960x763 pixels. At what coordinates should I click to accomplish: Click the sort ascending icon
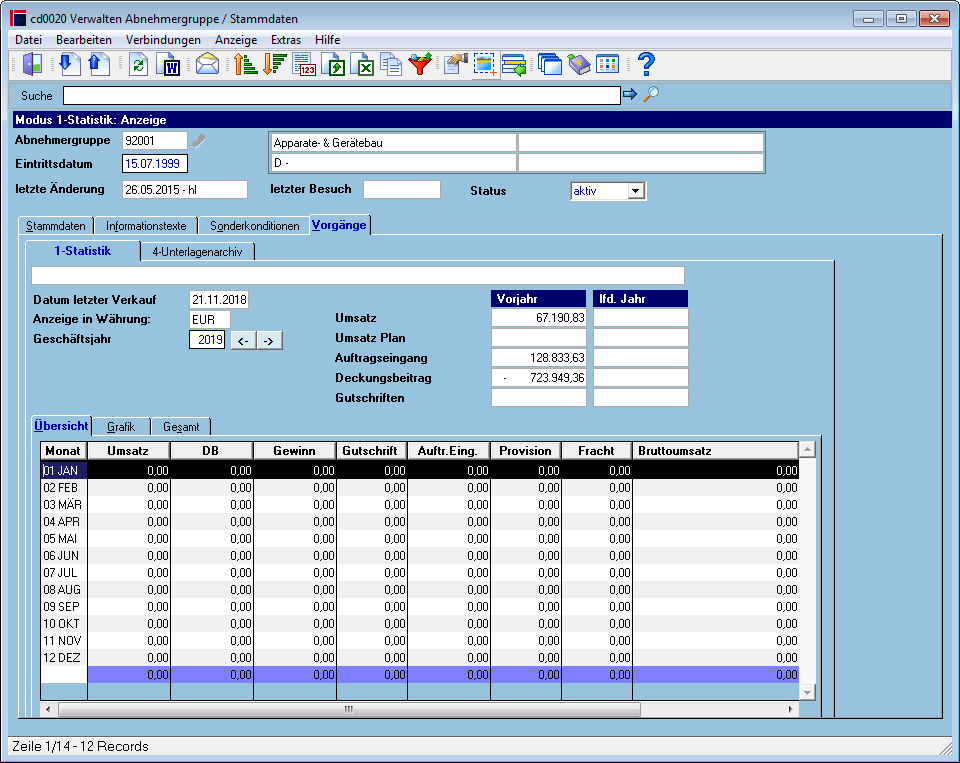click(x=245, y=64)
